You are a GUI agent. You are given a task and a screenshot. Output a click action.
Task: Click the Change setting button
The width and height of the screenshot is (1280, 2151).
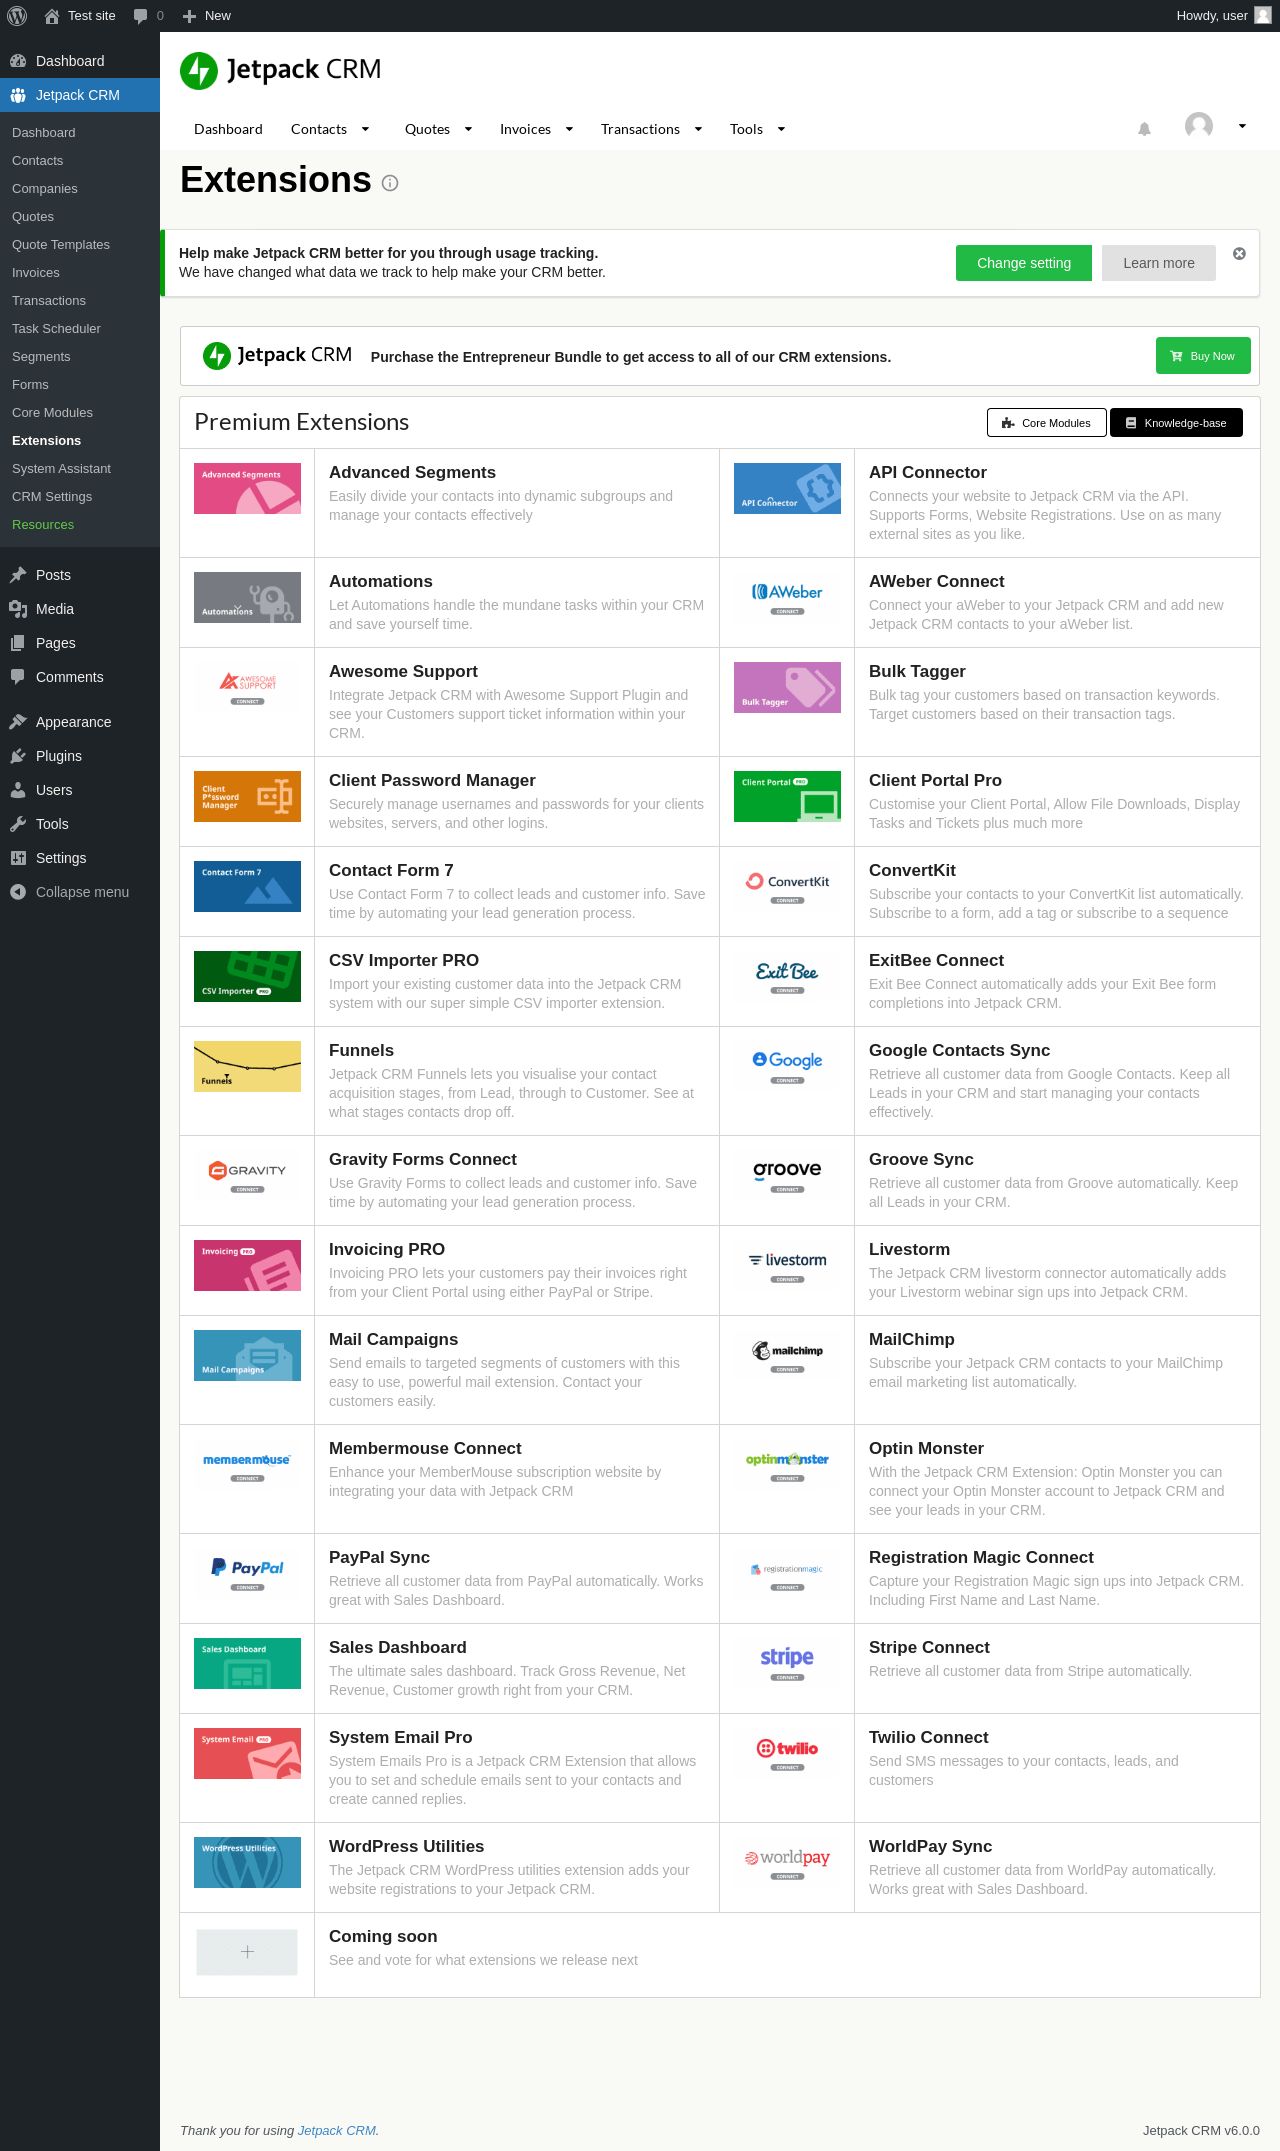[1024, 263]
